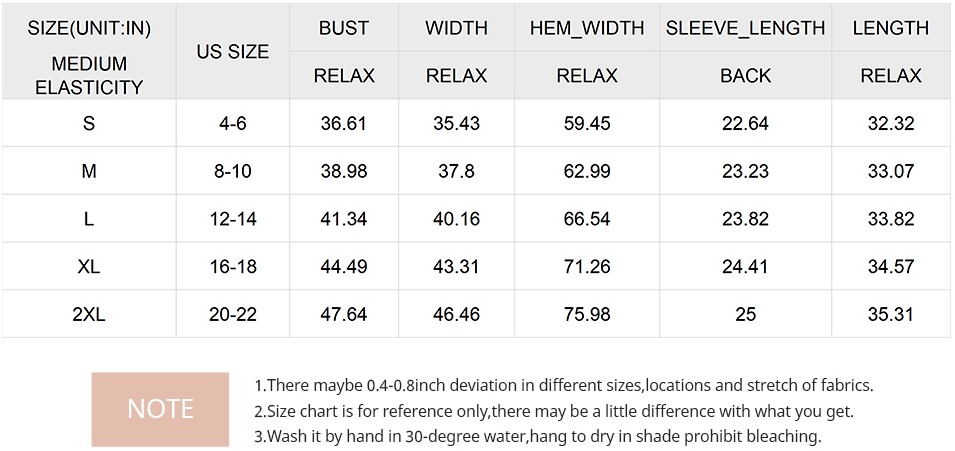Click the 2XL size row label
Image resolution: width=955 pixels, height=451 pixels.
tap(89, 314)
